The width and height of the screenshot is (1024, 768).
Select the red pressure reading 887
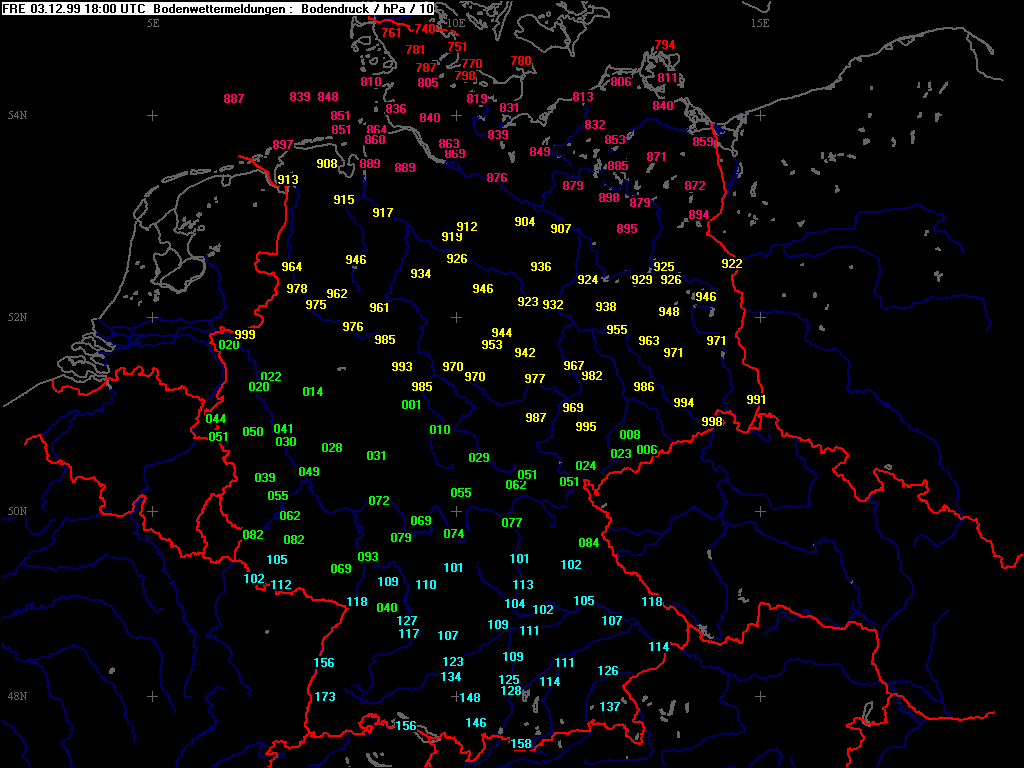234,99
